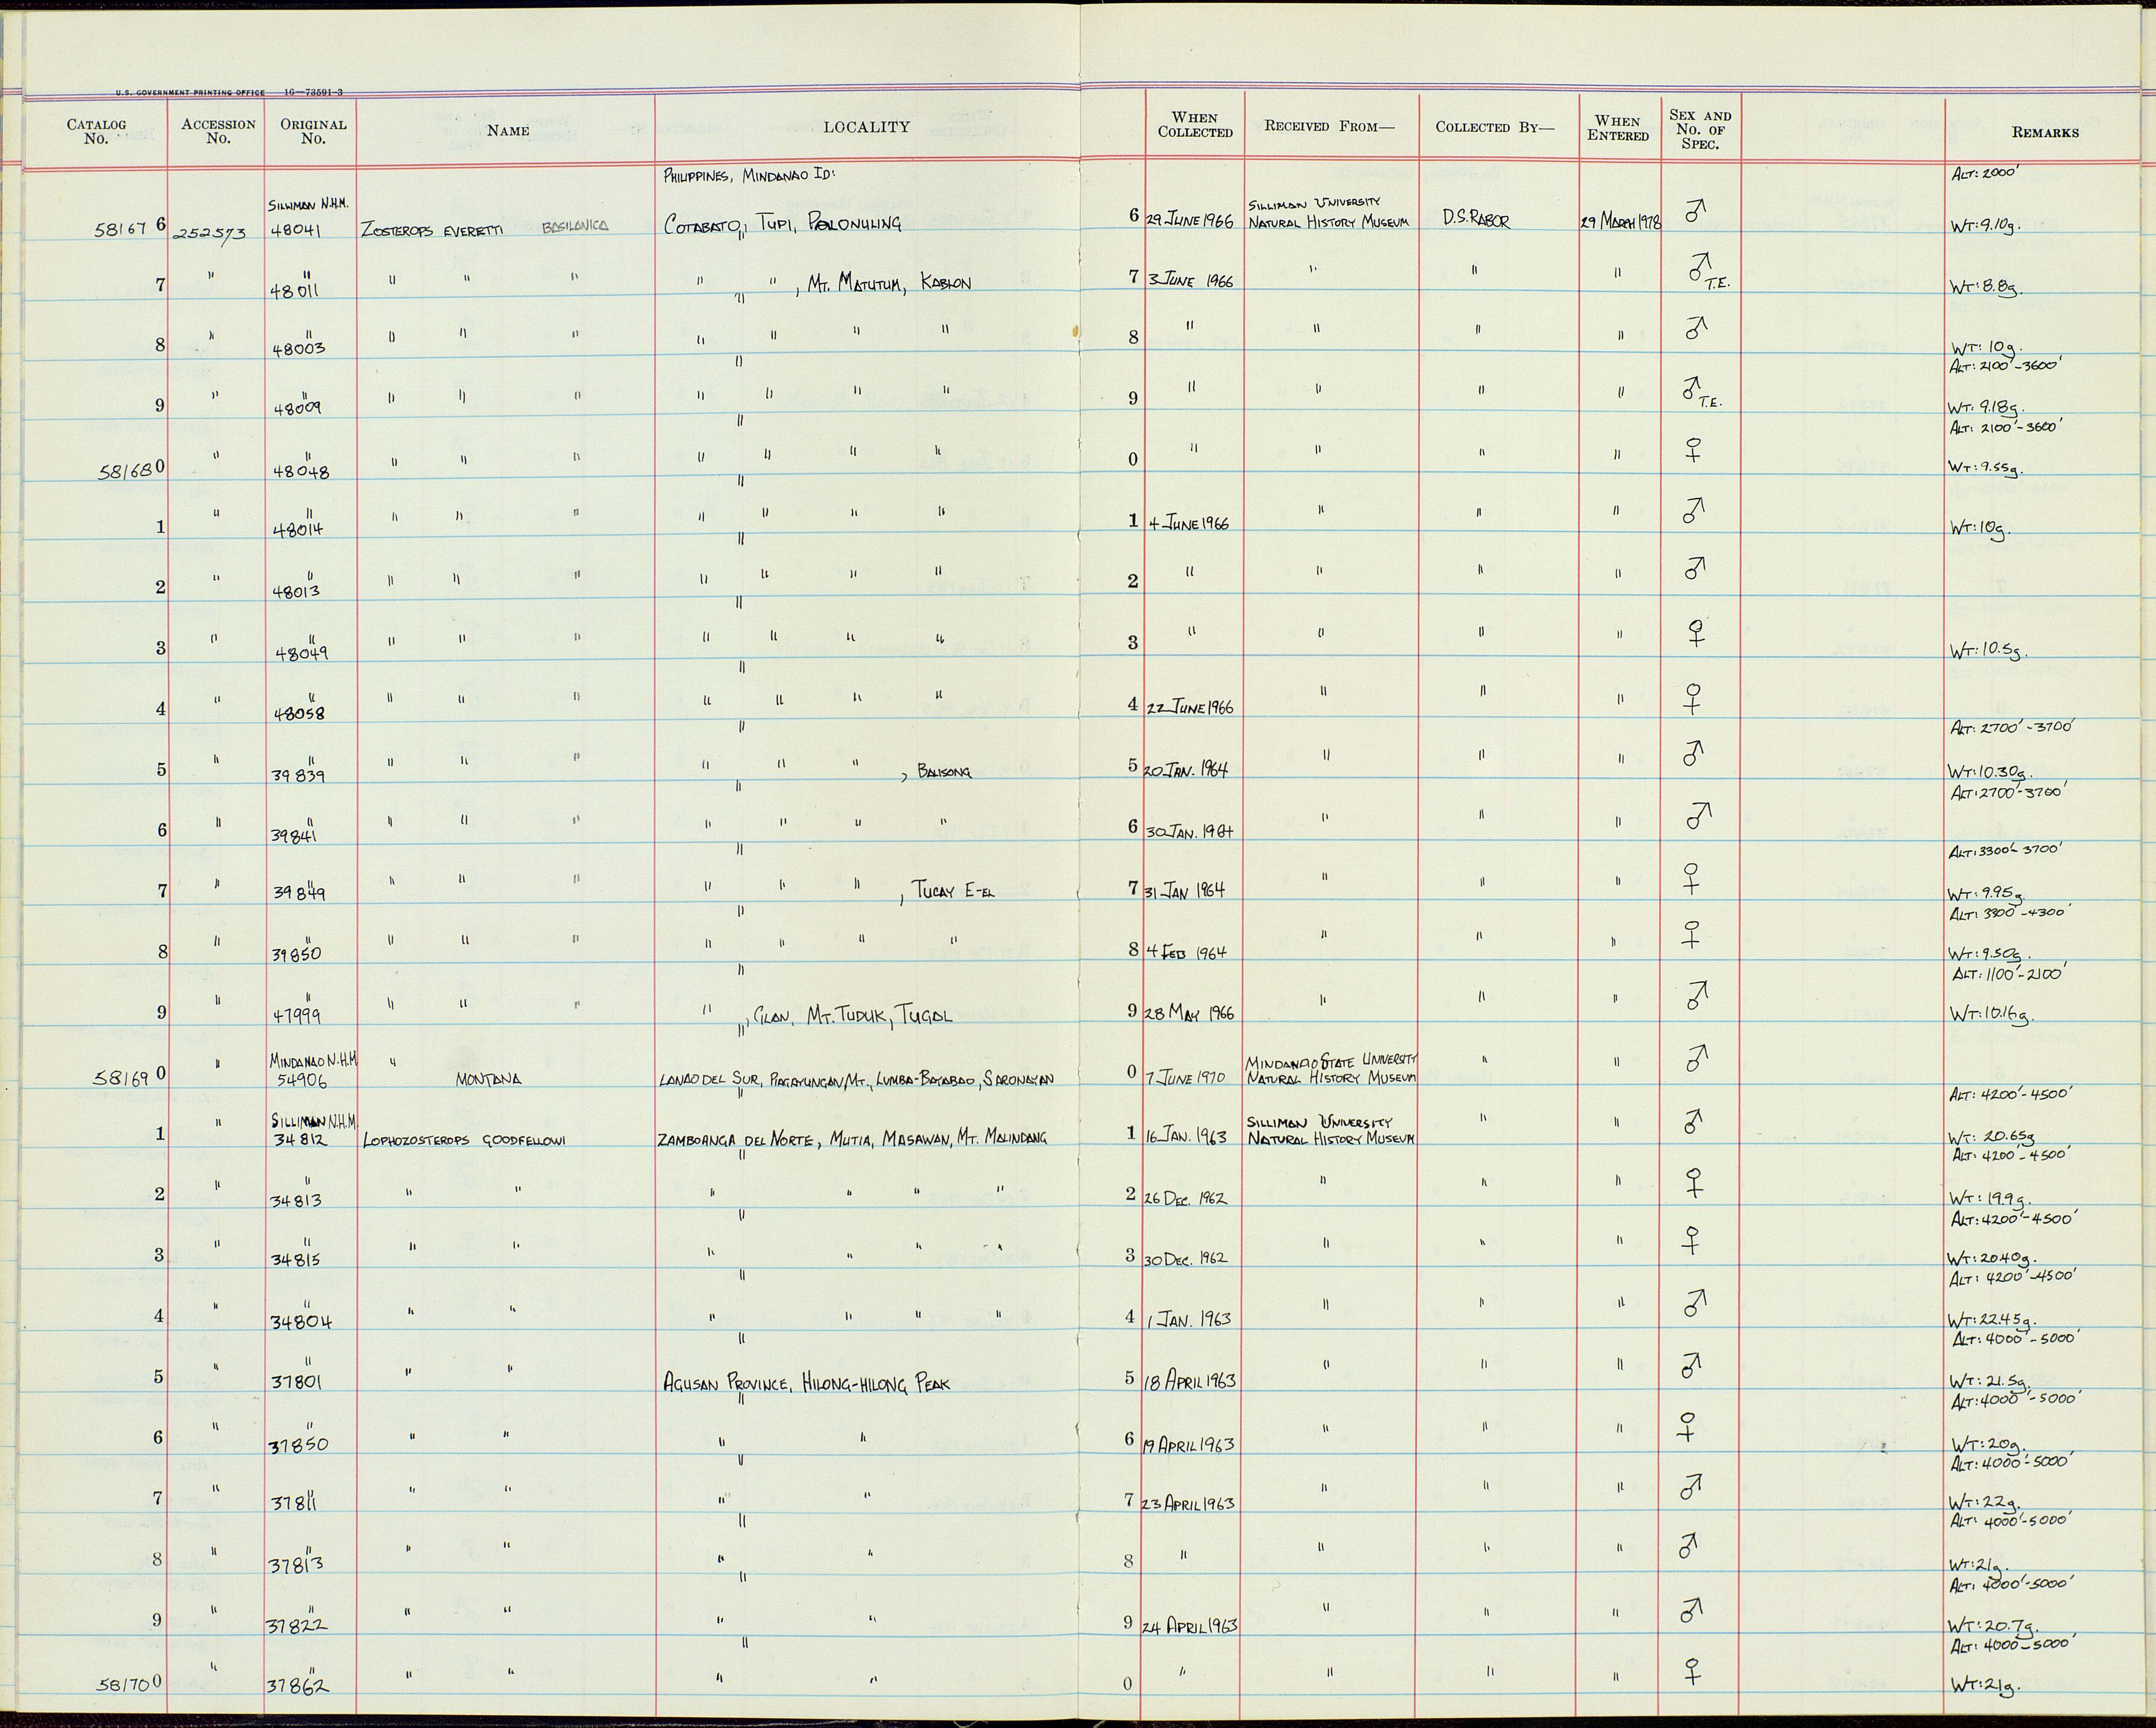Viewport: 2156px width, 1728px height.
Task: Click the name Lophozosterops goodfellowi
Action: point(465,1140)
